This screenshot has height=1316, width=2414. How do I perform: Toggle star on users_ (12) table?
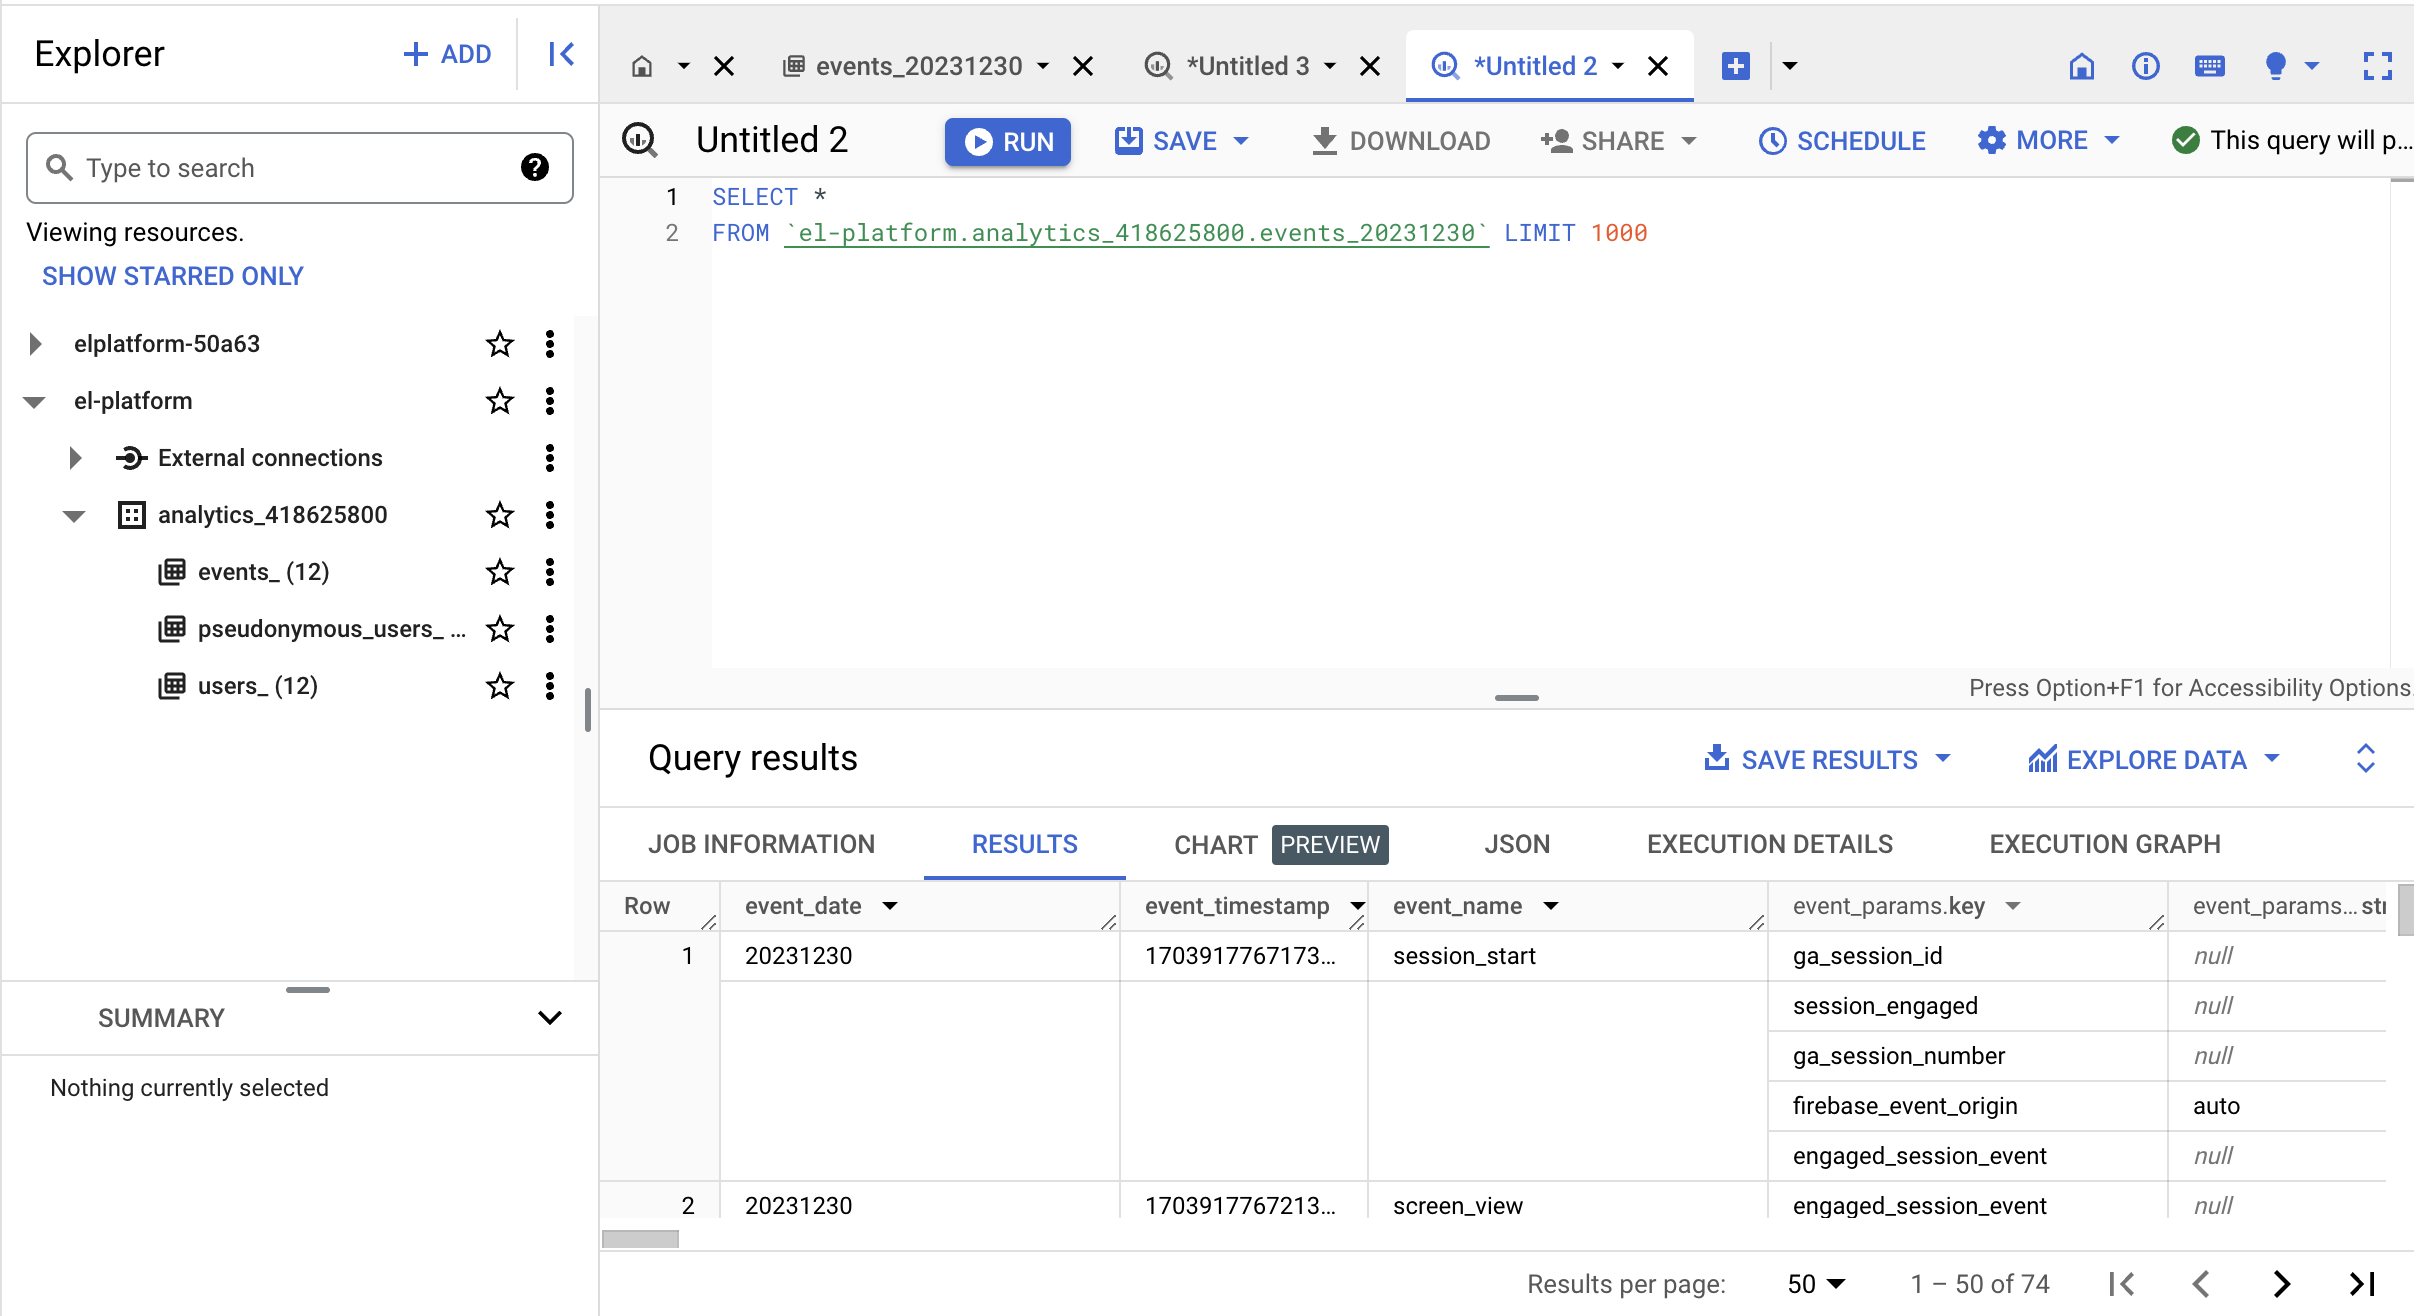499,686
